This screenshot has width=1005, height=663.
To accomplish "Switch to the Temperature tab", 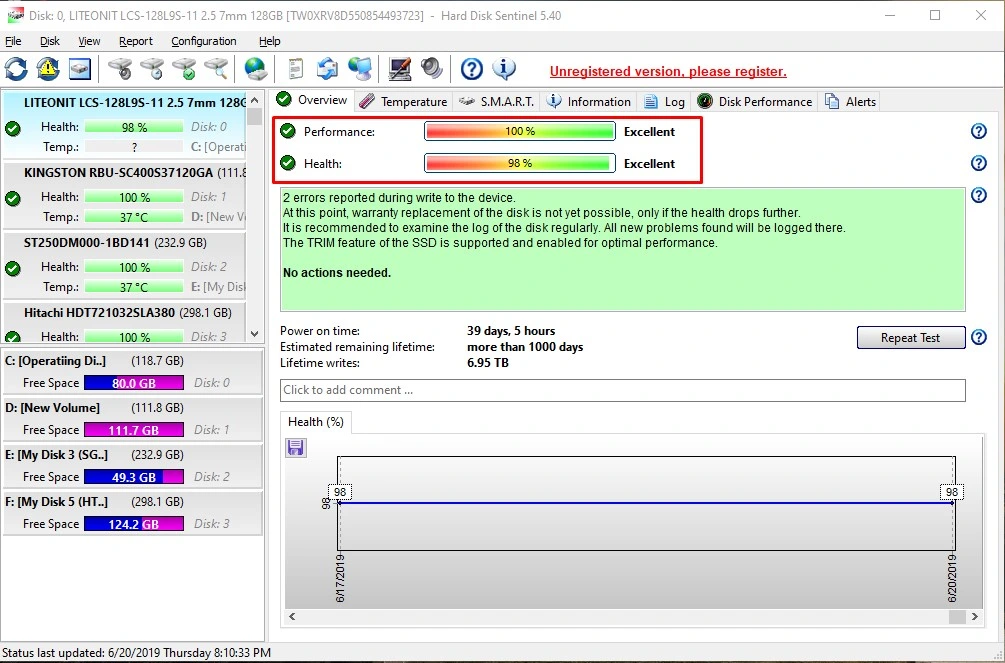I will 403,101.
